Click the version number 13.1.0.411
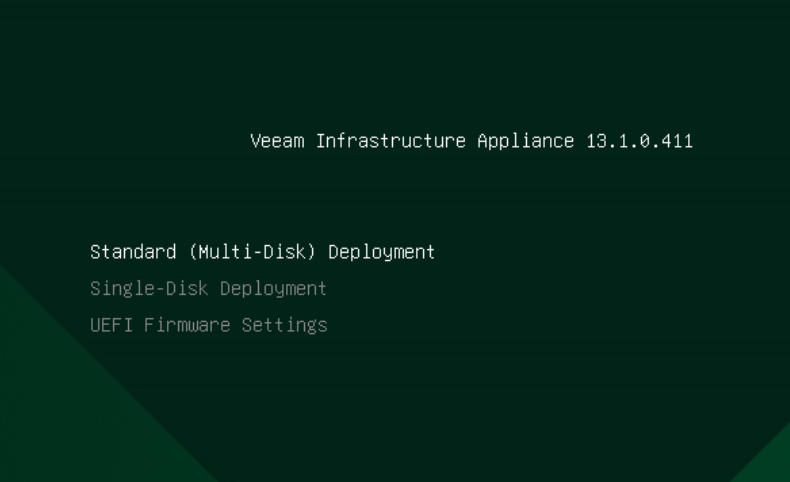Viewport: 790px width, 482px height. point(640,141)
